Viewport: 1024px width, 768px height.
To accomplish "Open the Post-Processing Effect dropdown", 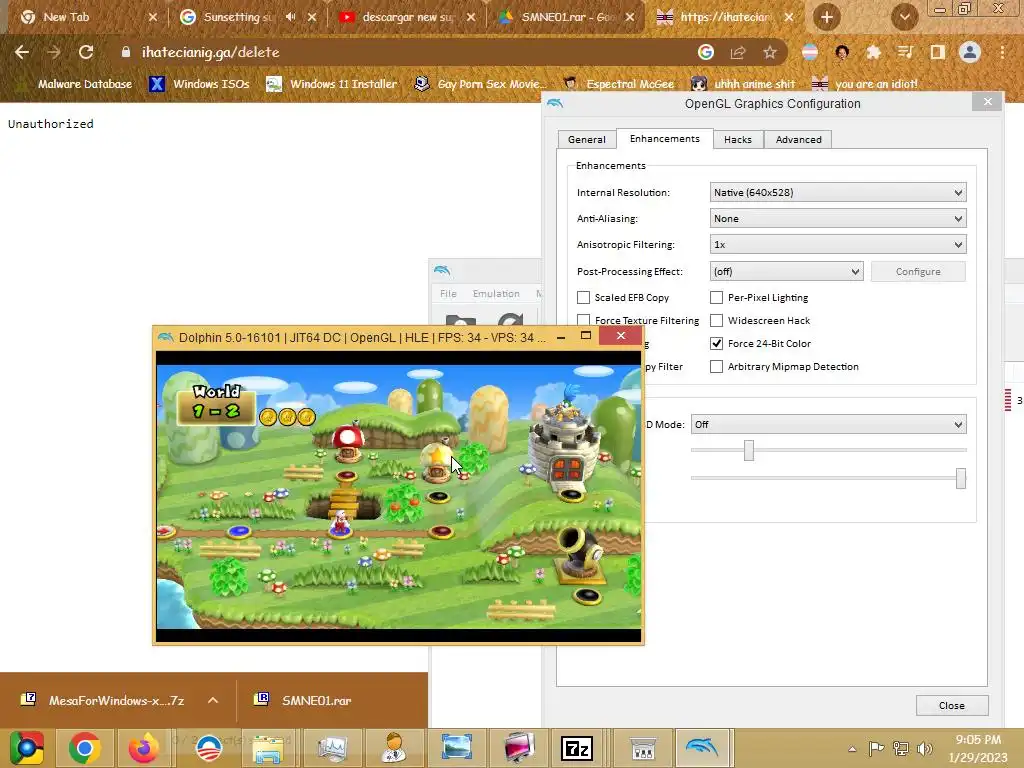I will click(x=786, y=272).
